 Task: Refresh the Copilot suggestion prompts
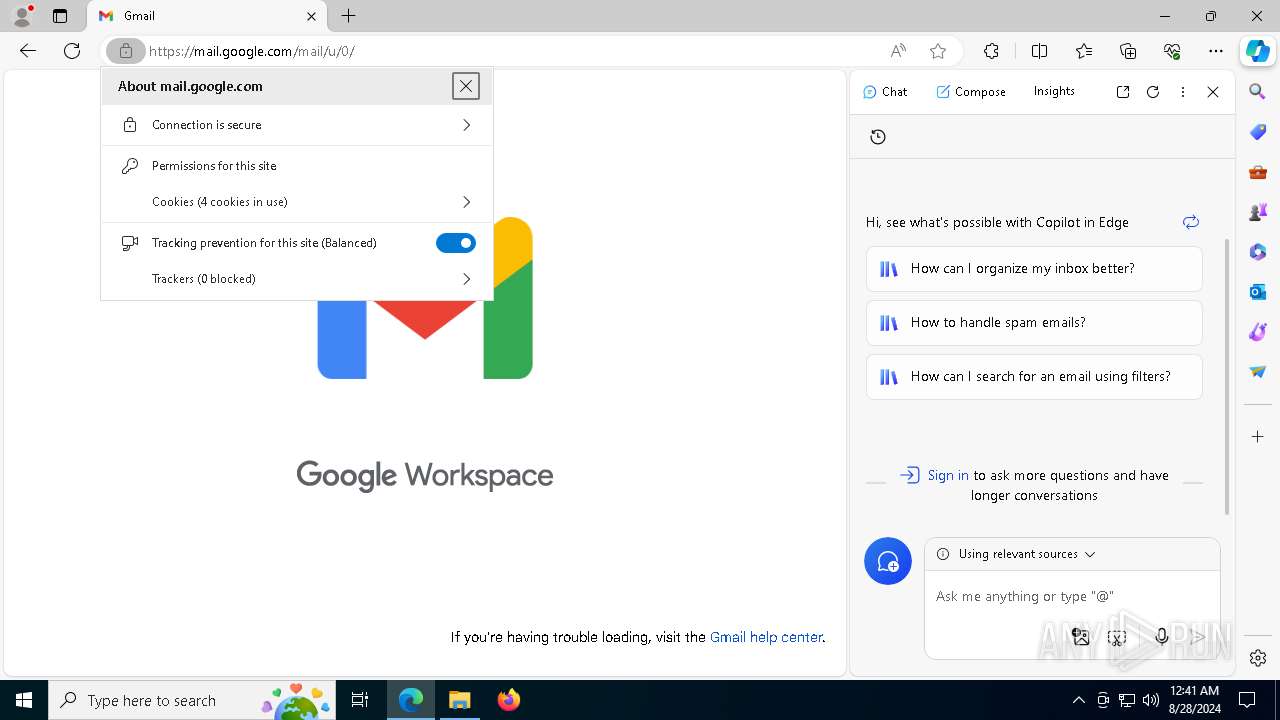1190,222
